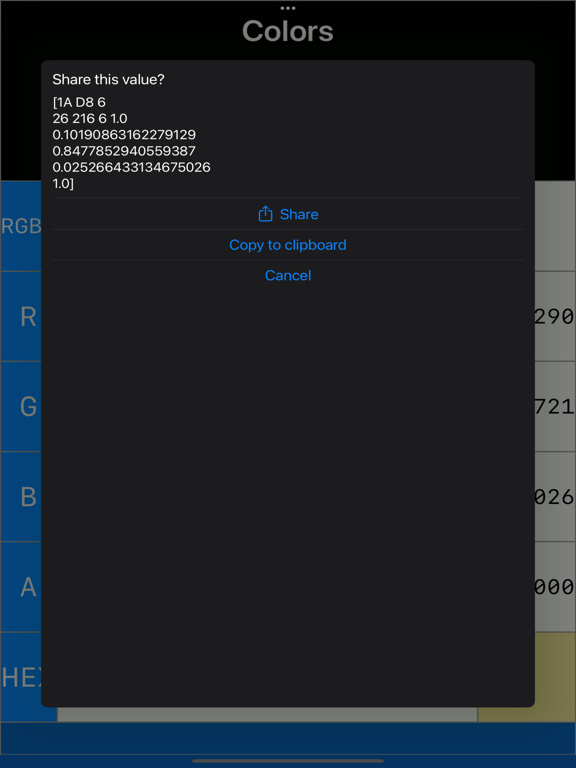This screenshot has height=768, width=576.
Task: Tap the share arrow icon
Action: 265,214
